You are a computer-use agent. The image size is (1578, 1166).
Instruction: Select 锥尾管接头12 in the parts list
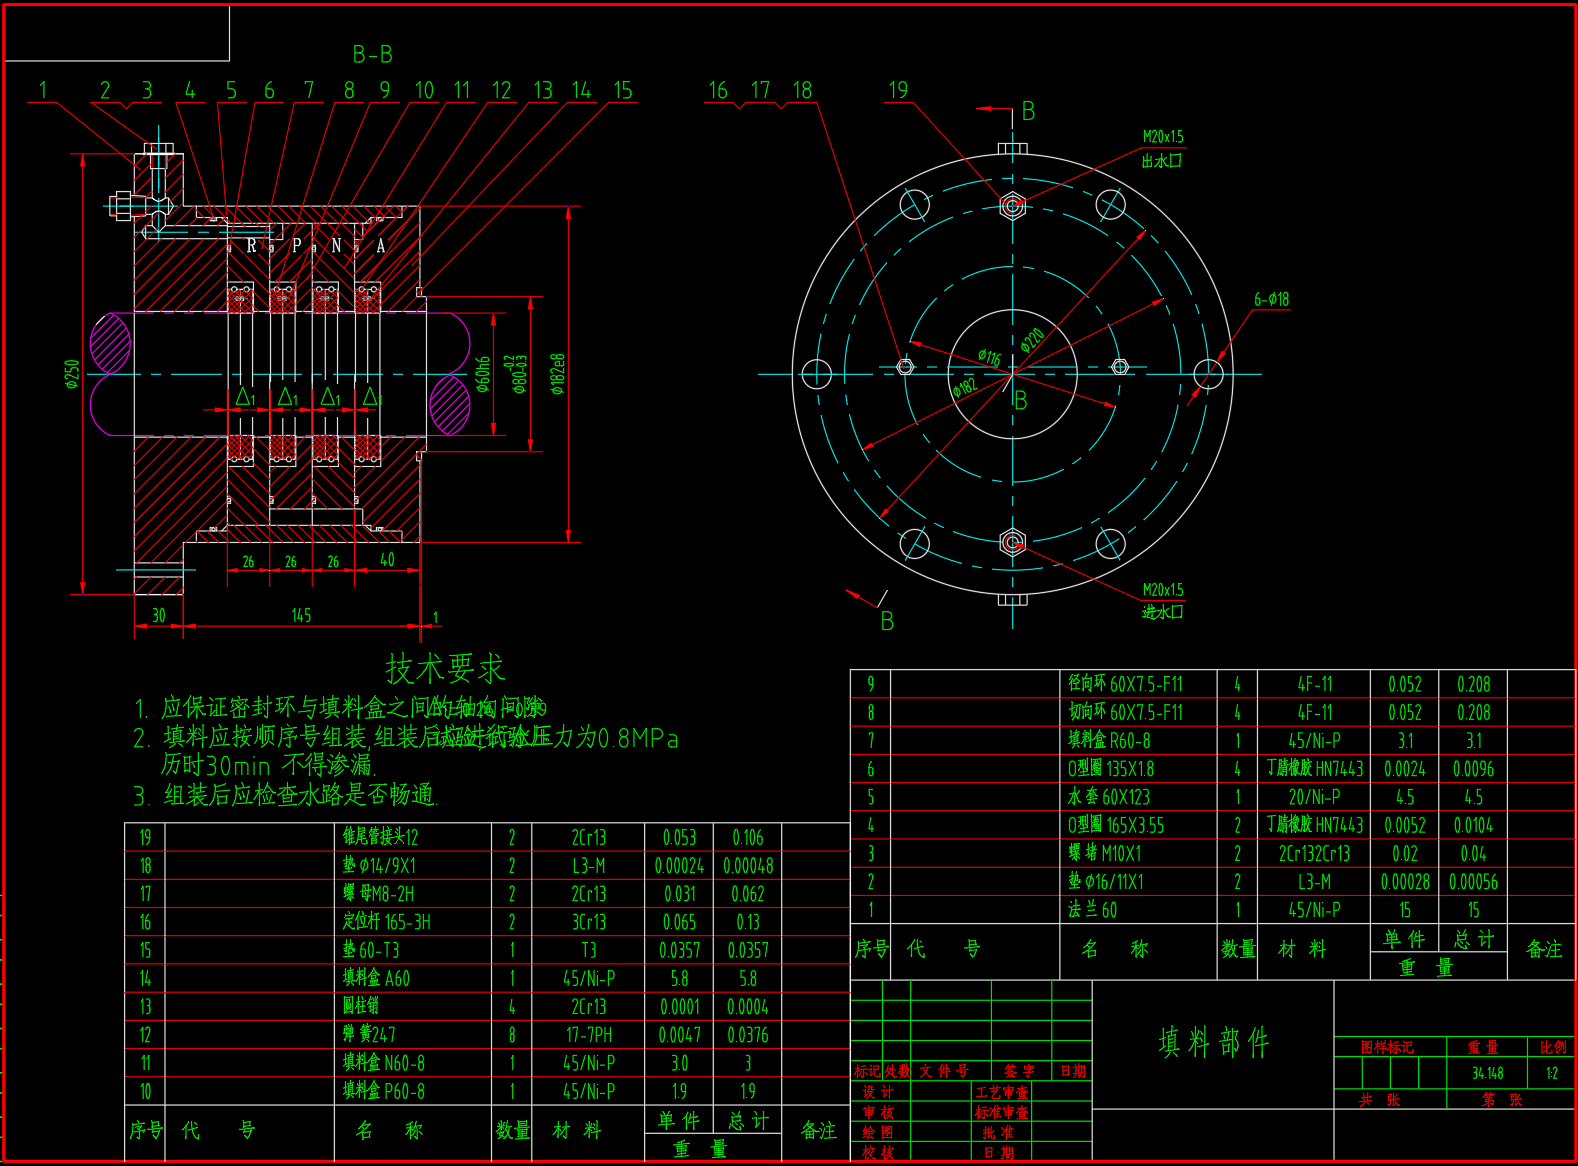click(x=381, y=837)
